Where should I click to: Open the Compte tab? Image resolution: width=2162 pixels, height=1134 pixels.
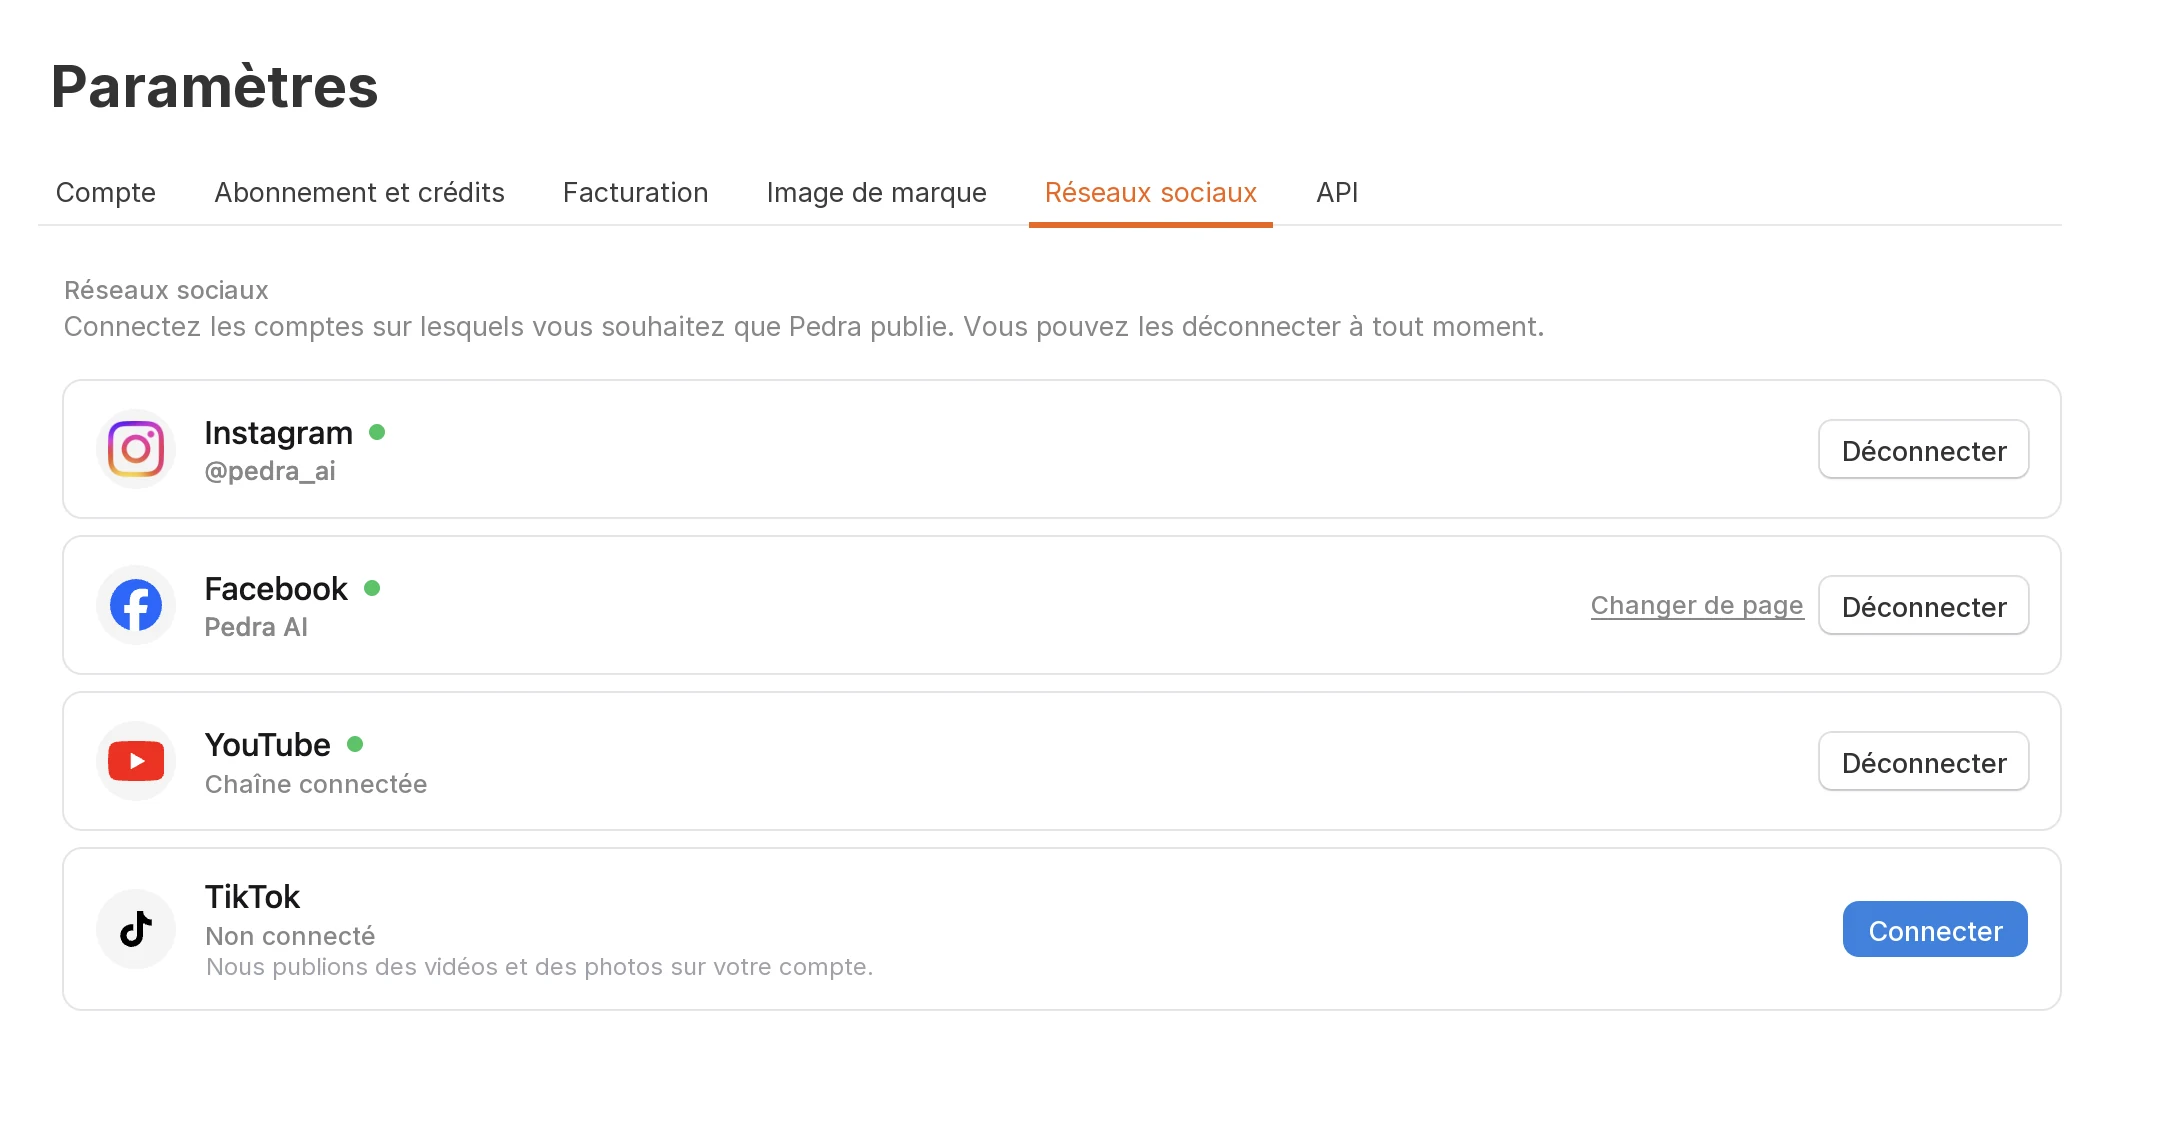(106, 192)
